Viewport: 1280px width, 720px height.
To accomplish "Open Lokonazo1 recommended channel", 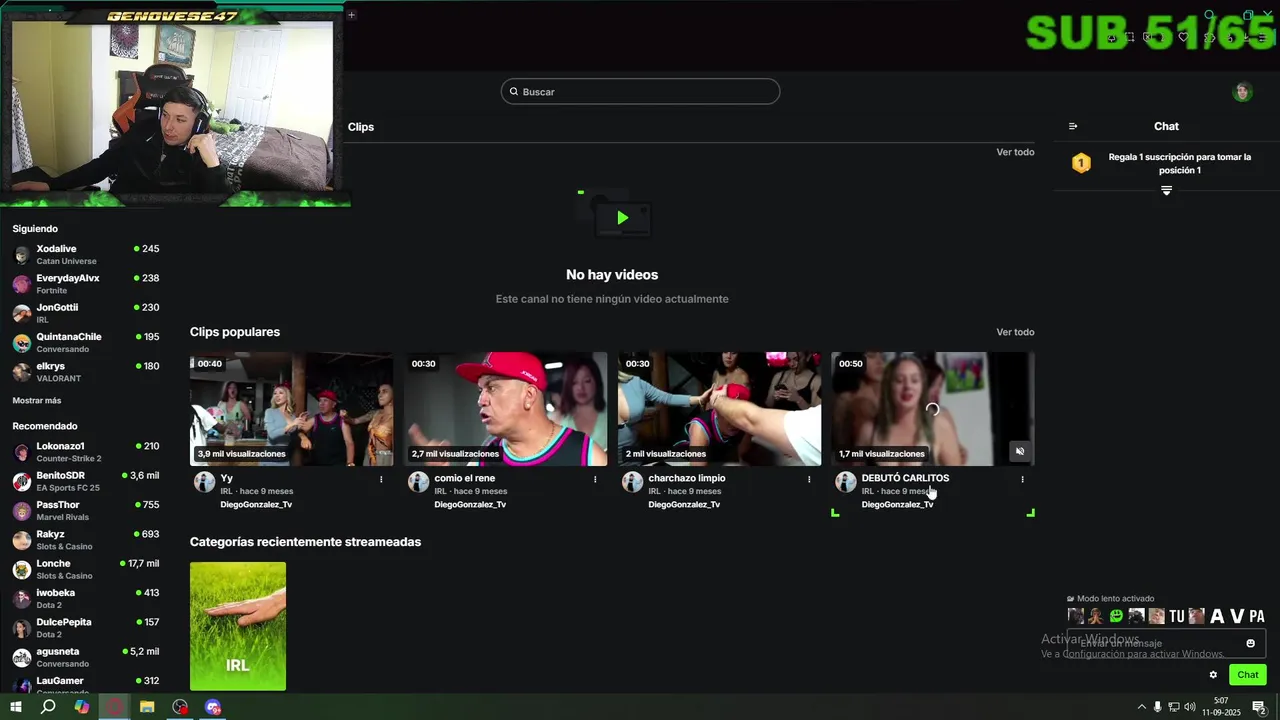I will click(x=86, y=452).
